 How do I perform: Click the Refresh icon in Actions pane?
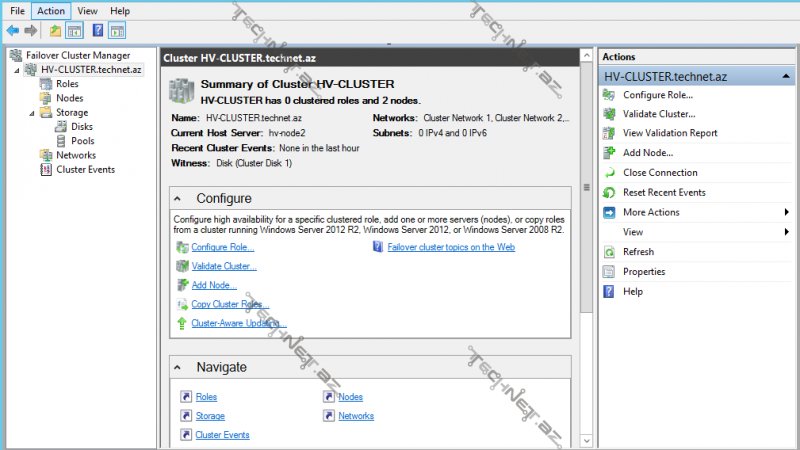(x=609, y=252)
